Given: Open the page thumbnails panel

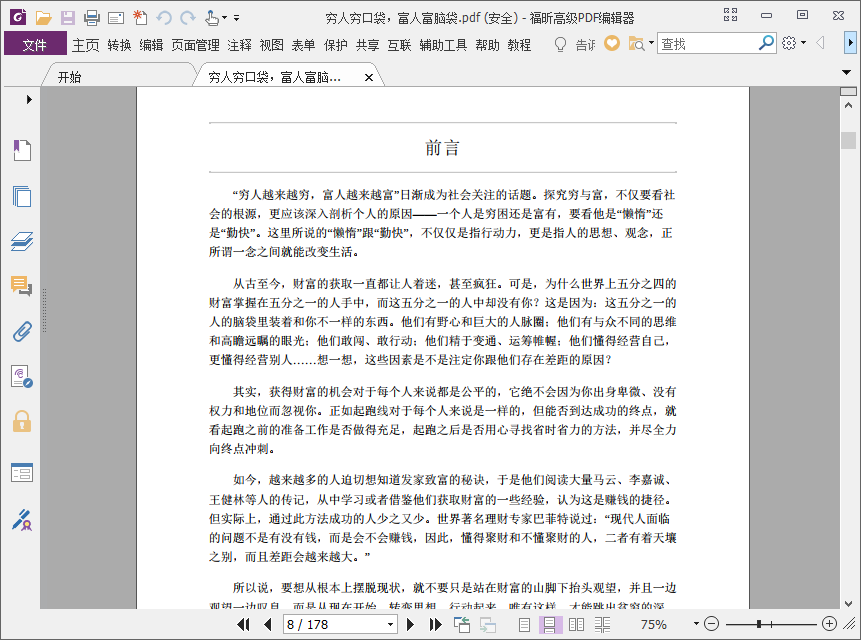Looking at the screenshot, I should [x=22, y=197].
